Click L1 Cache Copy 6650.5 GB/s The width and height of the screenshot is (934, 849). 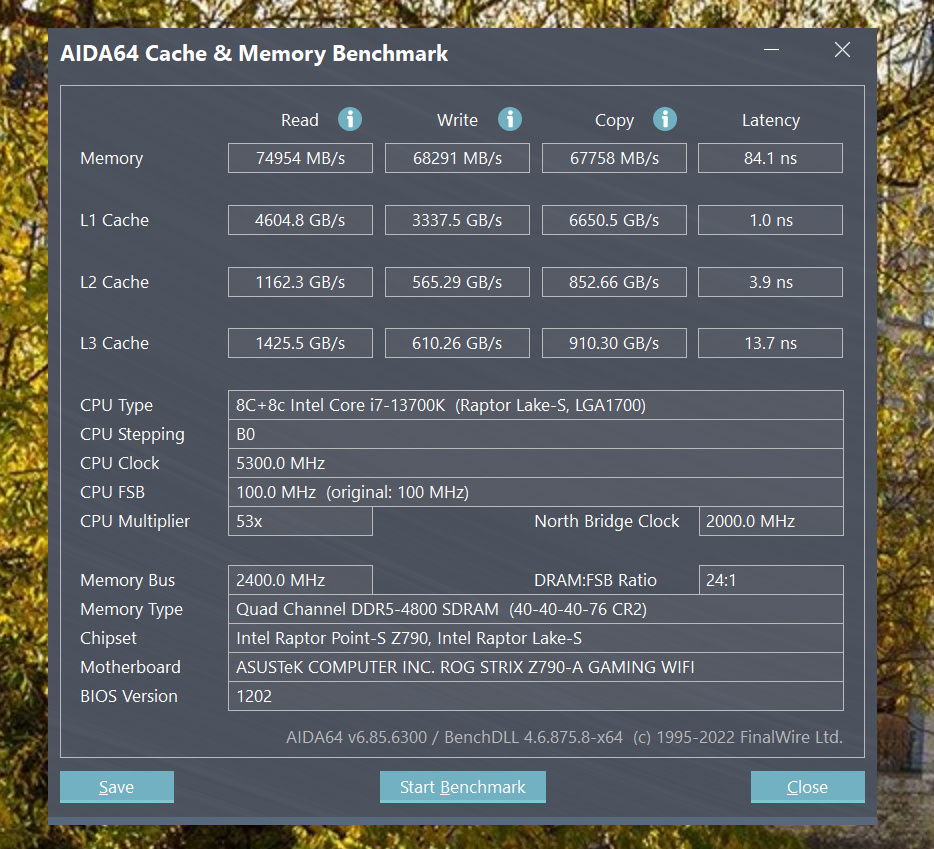coord(614,220)
